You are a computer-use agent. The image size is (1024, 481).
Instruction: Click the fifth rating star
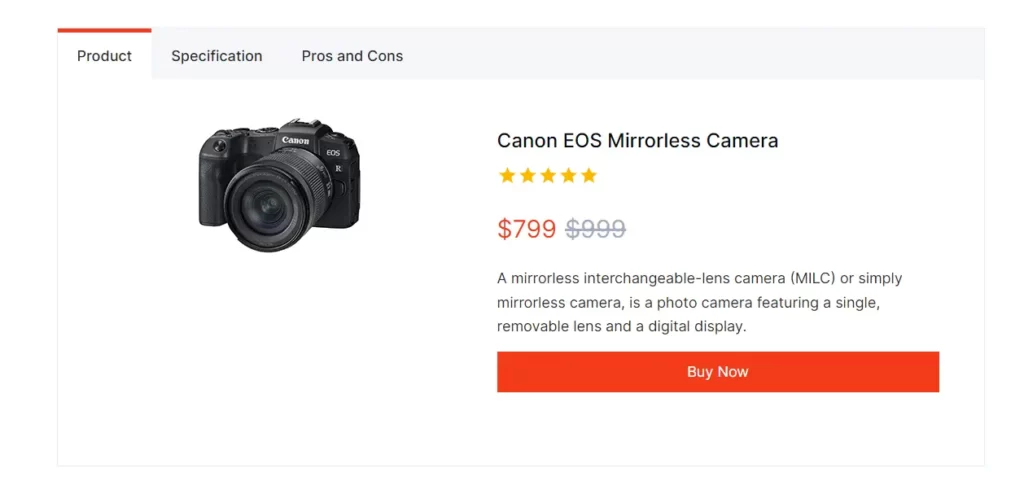tap(589, 176)
